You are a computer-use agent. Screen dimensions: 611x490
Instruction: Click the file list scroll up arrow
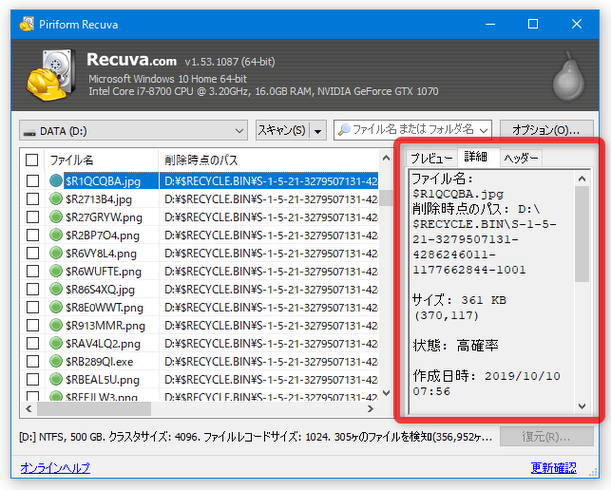[x=386, y=158]
